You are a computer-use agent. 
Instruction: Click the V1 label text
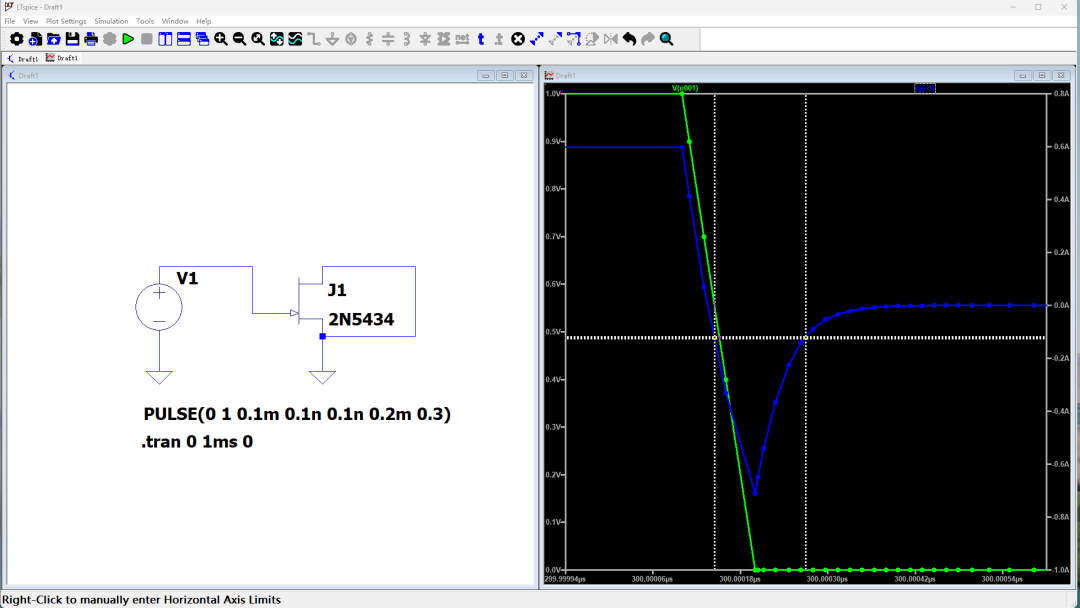tap(187, 278)
